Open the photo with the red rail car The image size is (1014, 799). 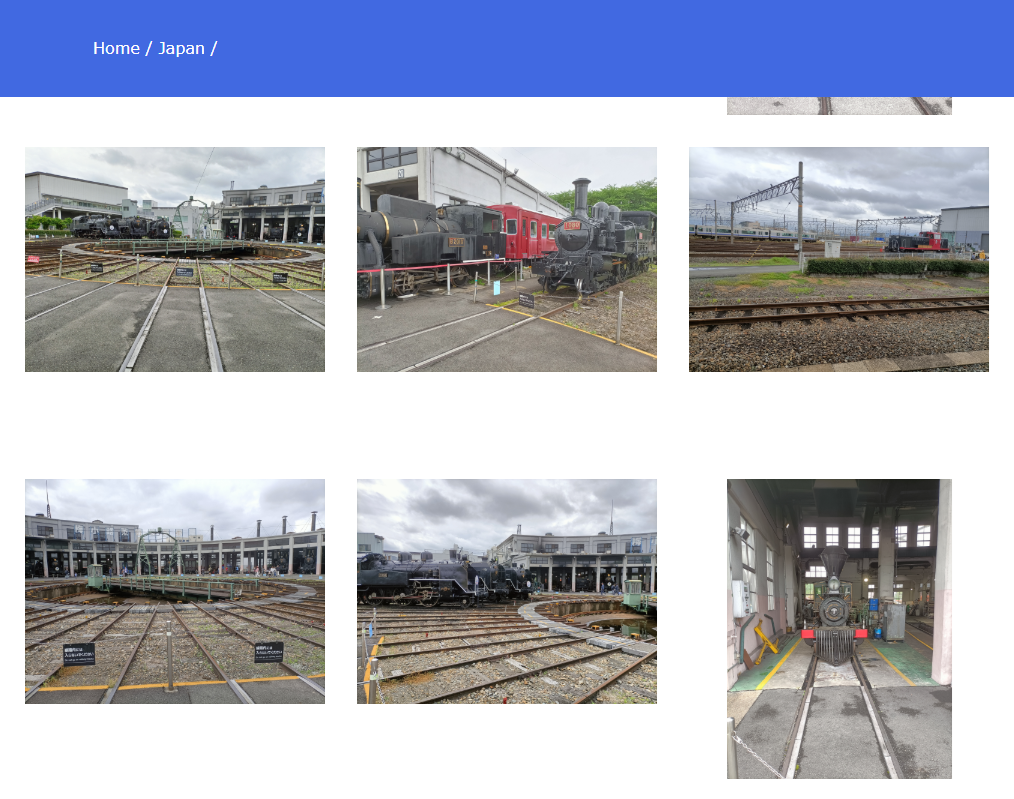coord(507,259)
